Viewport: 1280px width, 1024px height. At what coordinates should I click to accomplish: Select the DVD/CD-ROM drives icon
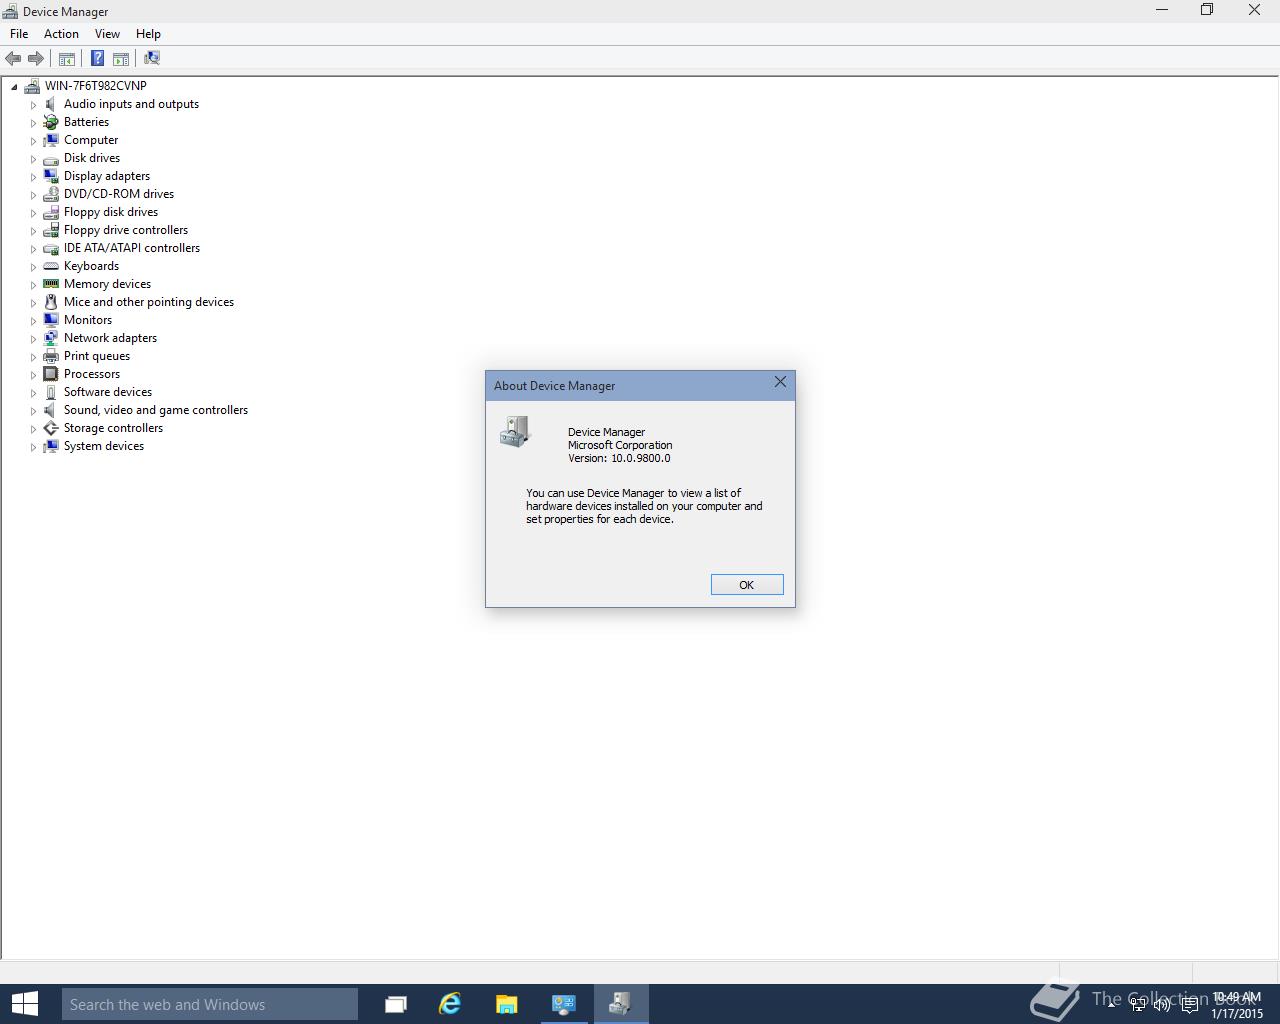tap(51, 194)
